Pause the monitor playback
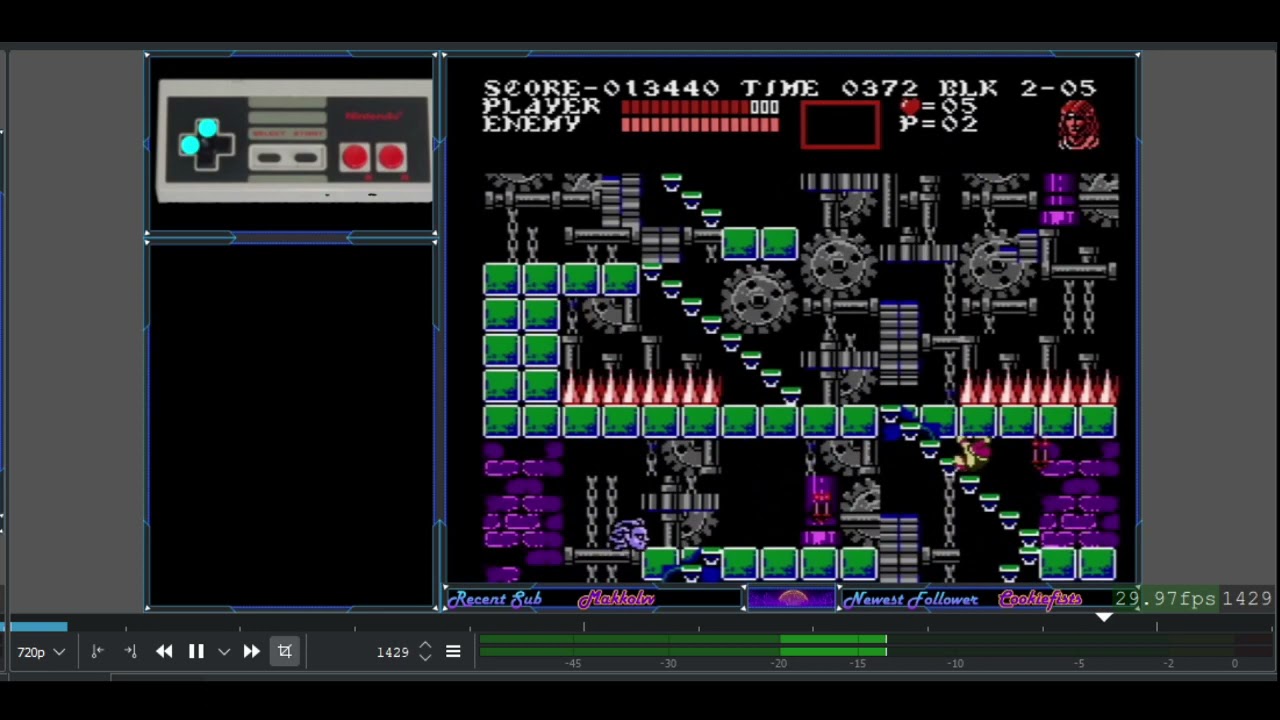 click(x=196, y=652)
